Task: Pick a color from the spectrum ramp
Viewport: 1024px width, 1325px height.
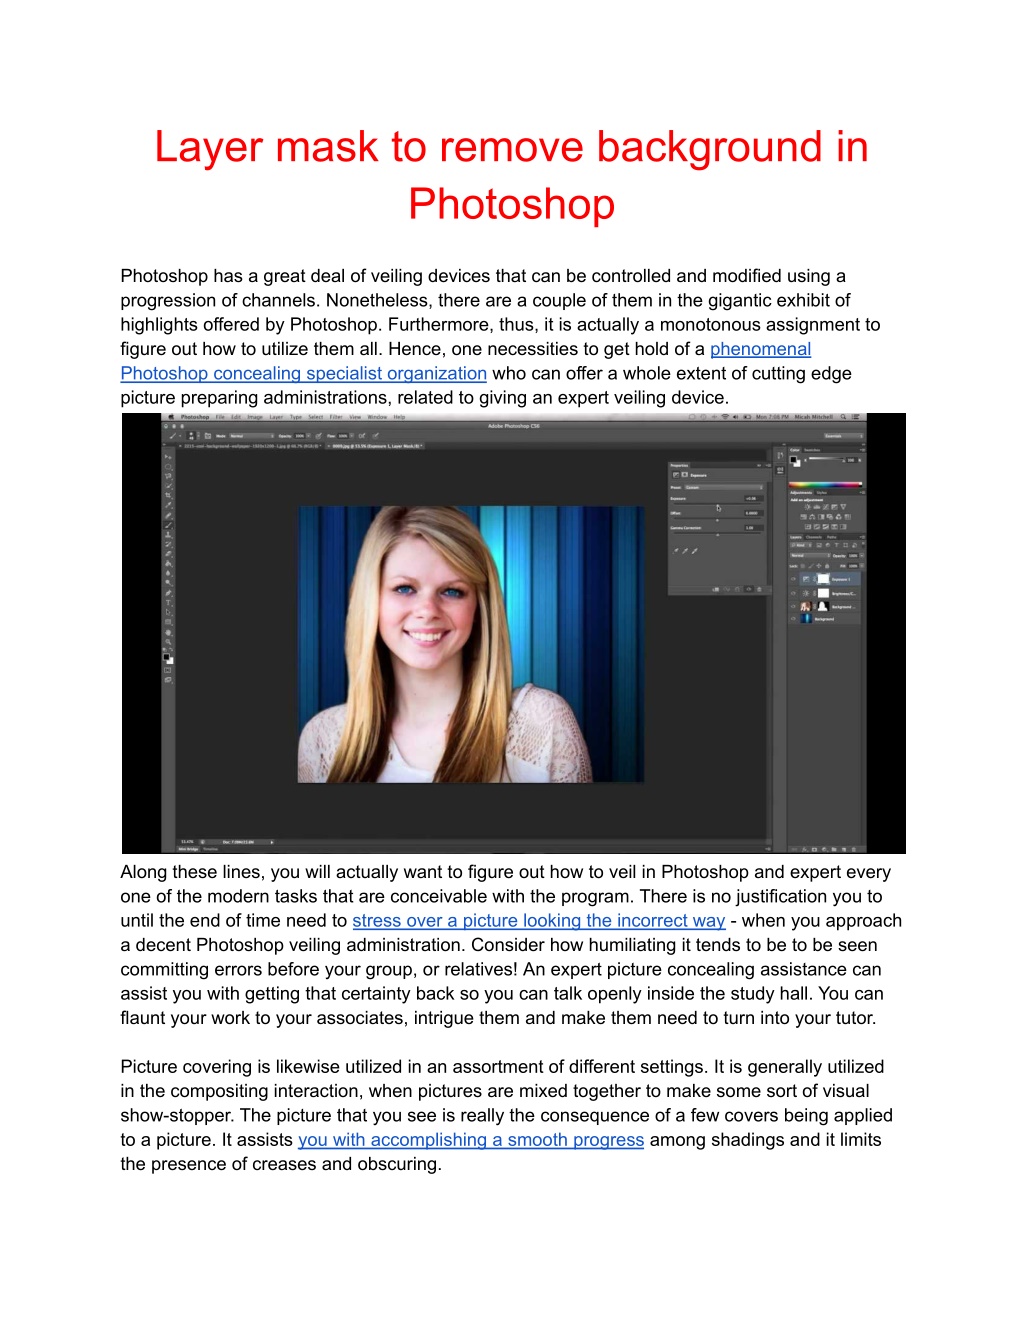Action: [x=826, y=484]
